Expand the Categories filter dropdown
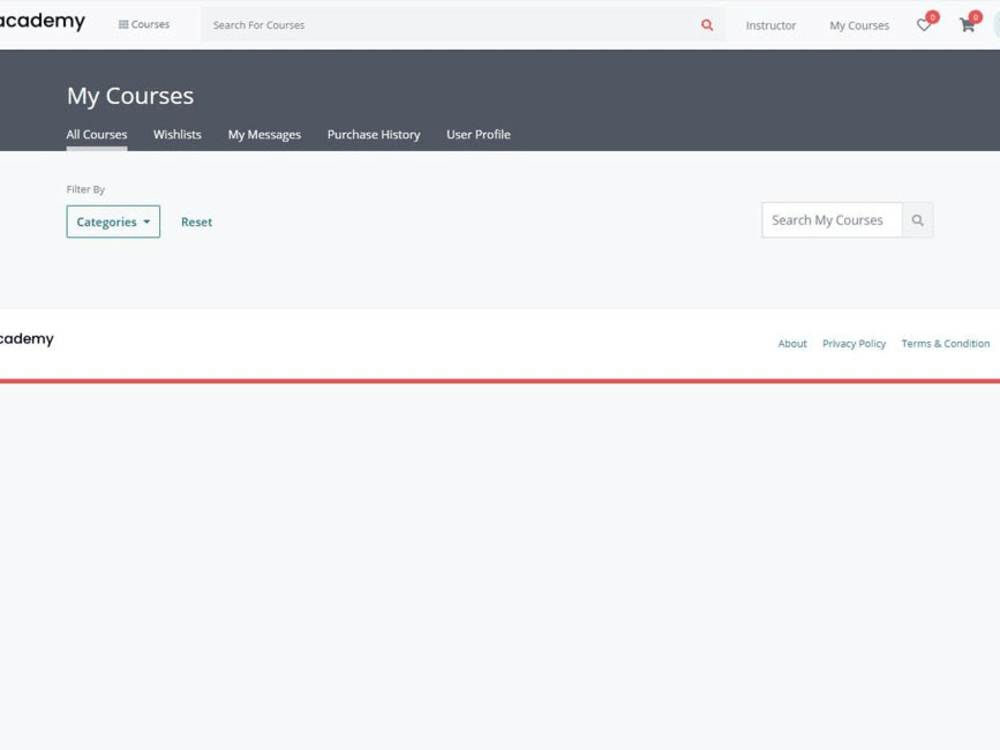This screenshot has height=750, width=1000. (113, 222)
